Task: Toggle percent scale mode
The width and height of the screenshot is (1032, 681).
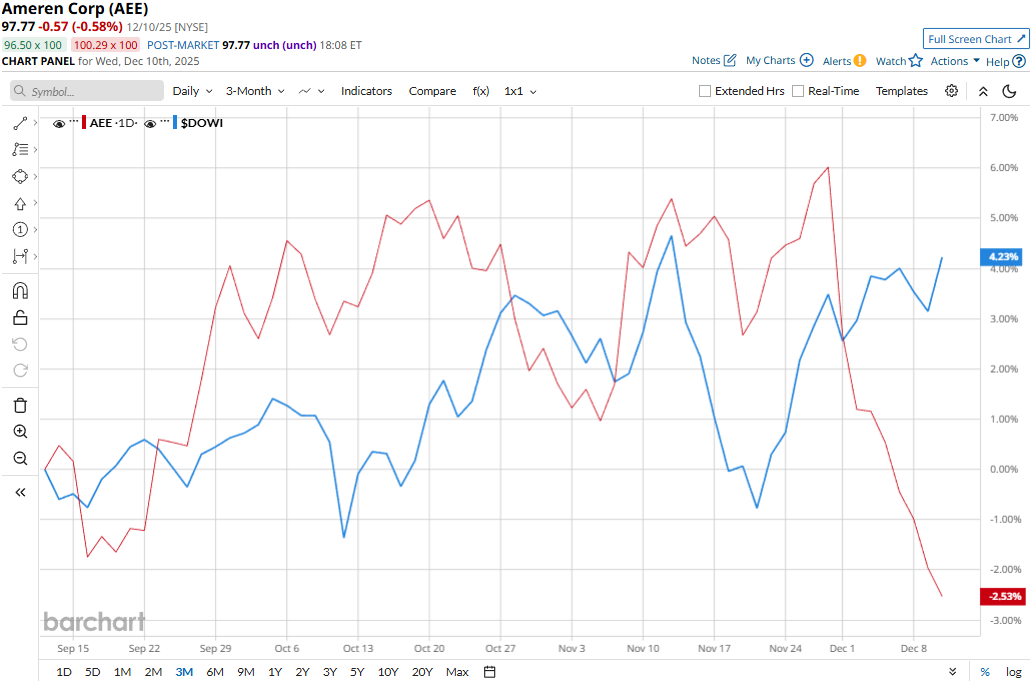Action: coord(985,672)
